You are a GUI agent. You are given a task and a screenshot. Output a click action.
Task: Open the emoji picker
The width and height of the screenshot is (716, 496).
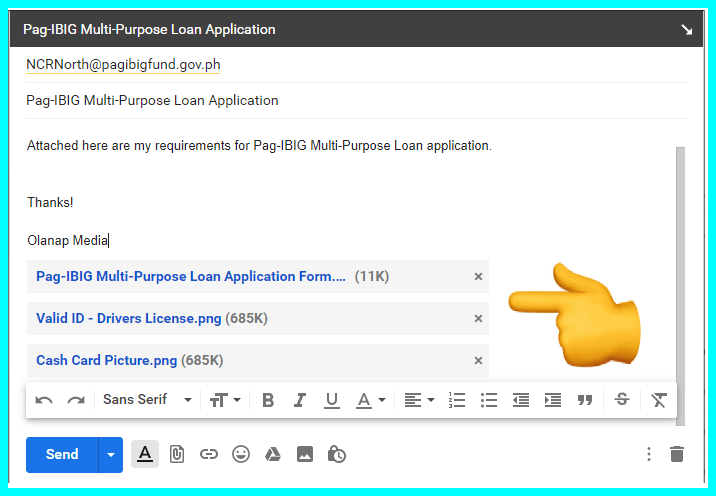pyautogui.click(x=241, y=454)
